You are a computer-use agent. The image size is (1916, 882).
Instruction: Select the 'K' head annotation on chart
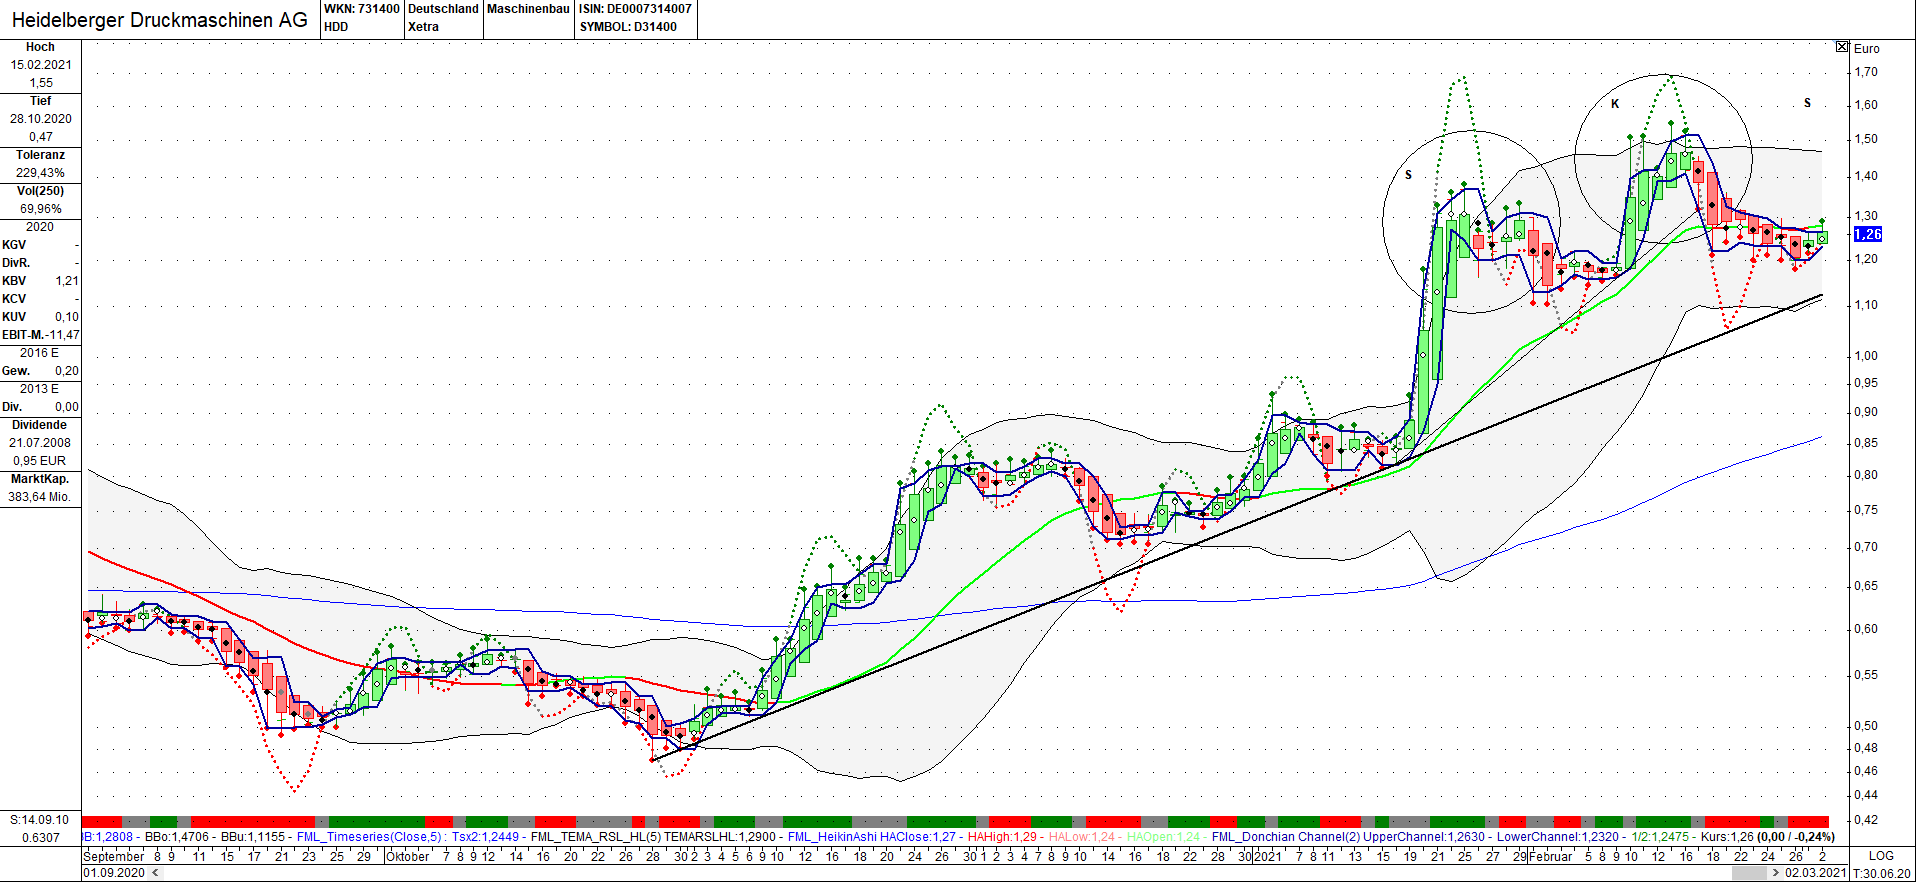tap(1615, 104)
